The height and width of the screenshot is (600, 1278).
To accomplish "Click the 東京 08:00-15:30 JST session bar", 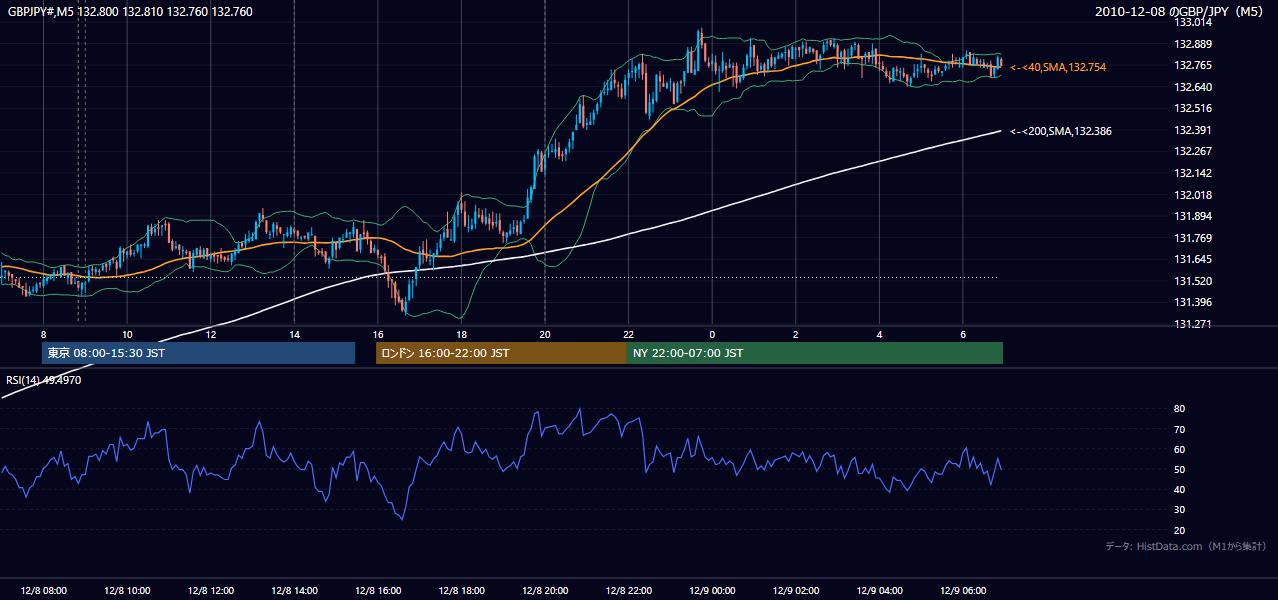I will click(x=198, y=353).
